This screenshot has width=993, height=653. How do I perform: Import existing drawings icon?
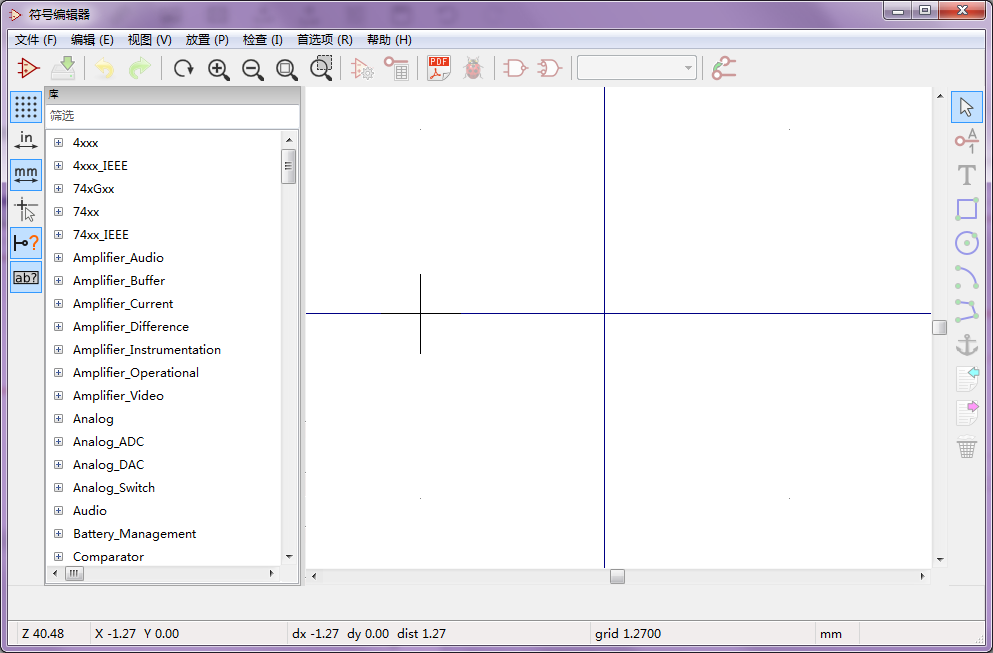pos(966,380)
